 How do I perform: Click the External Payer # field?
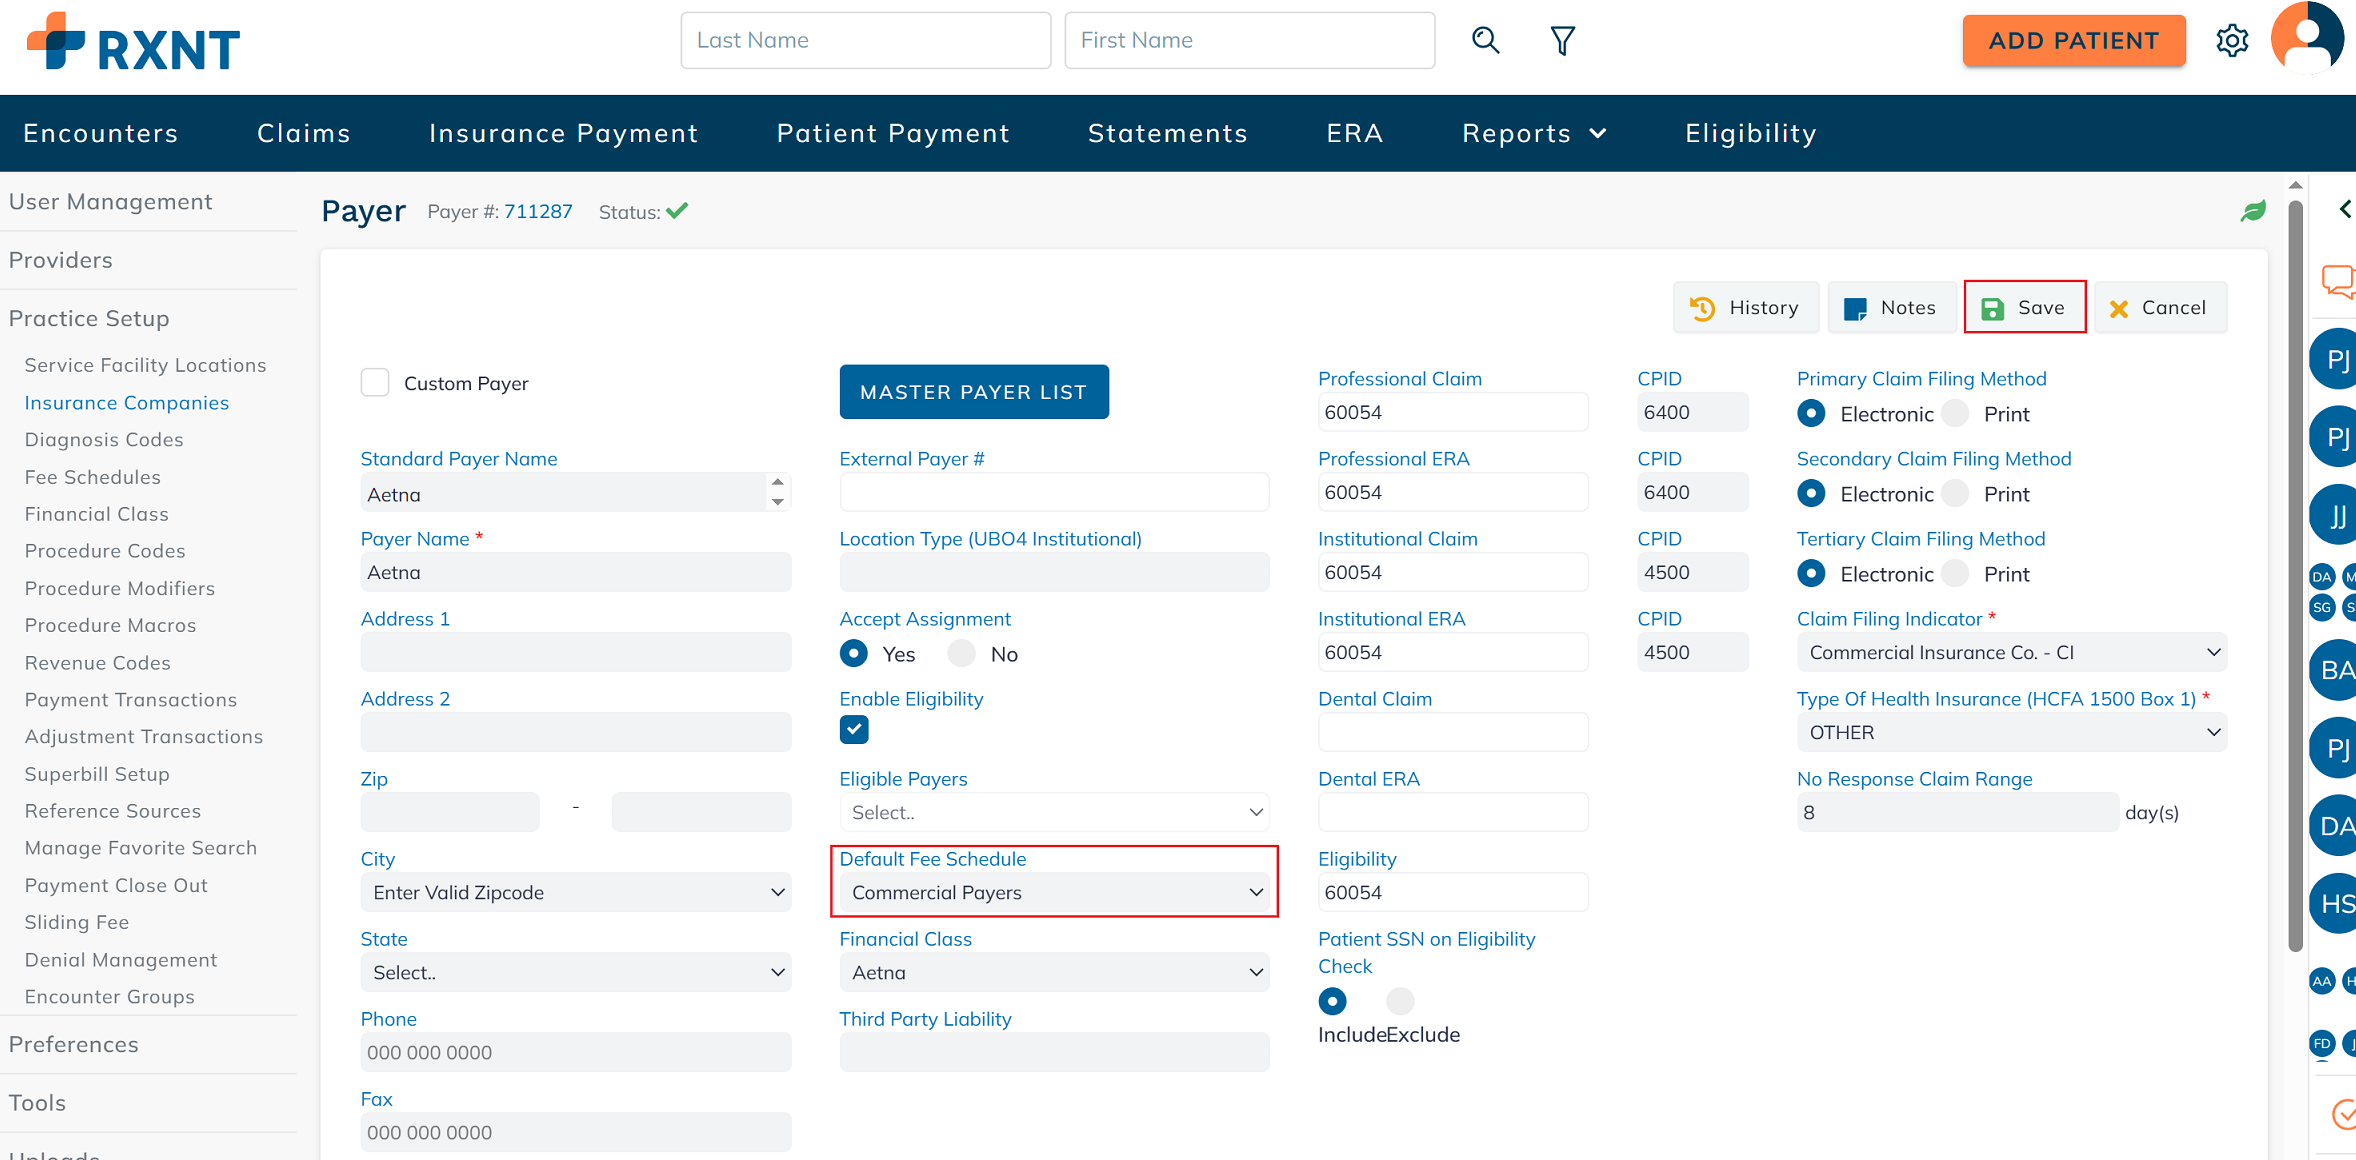tap(1054, 493)
